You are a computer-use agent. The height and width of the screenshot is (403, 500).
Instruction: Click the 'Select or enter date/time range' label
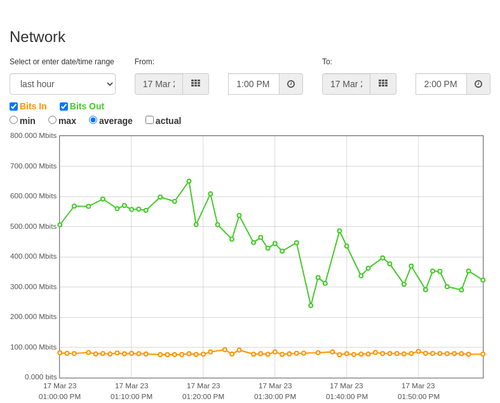pyautogui.click(x=62, y=62)
